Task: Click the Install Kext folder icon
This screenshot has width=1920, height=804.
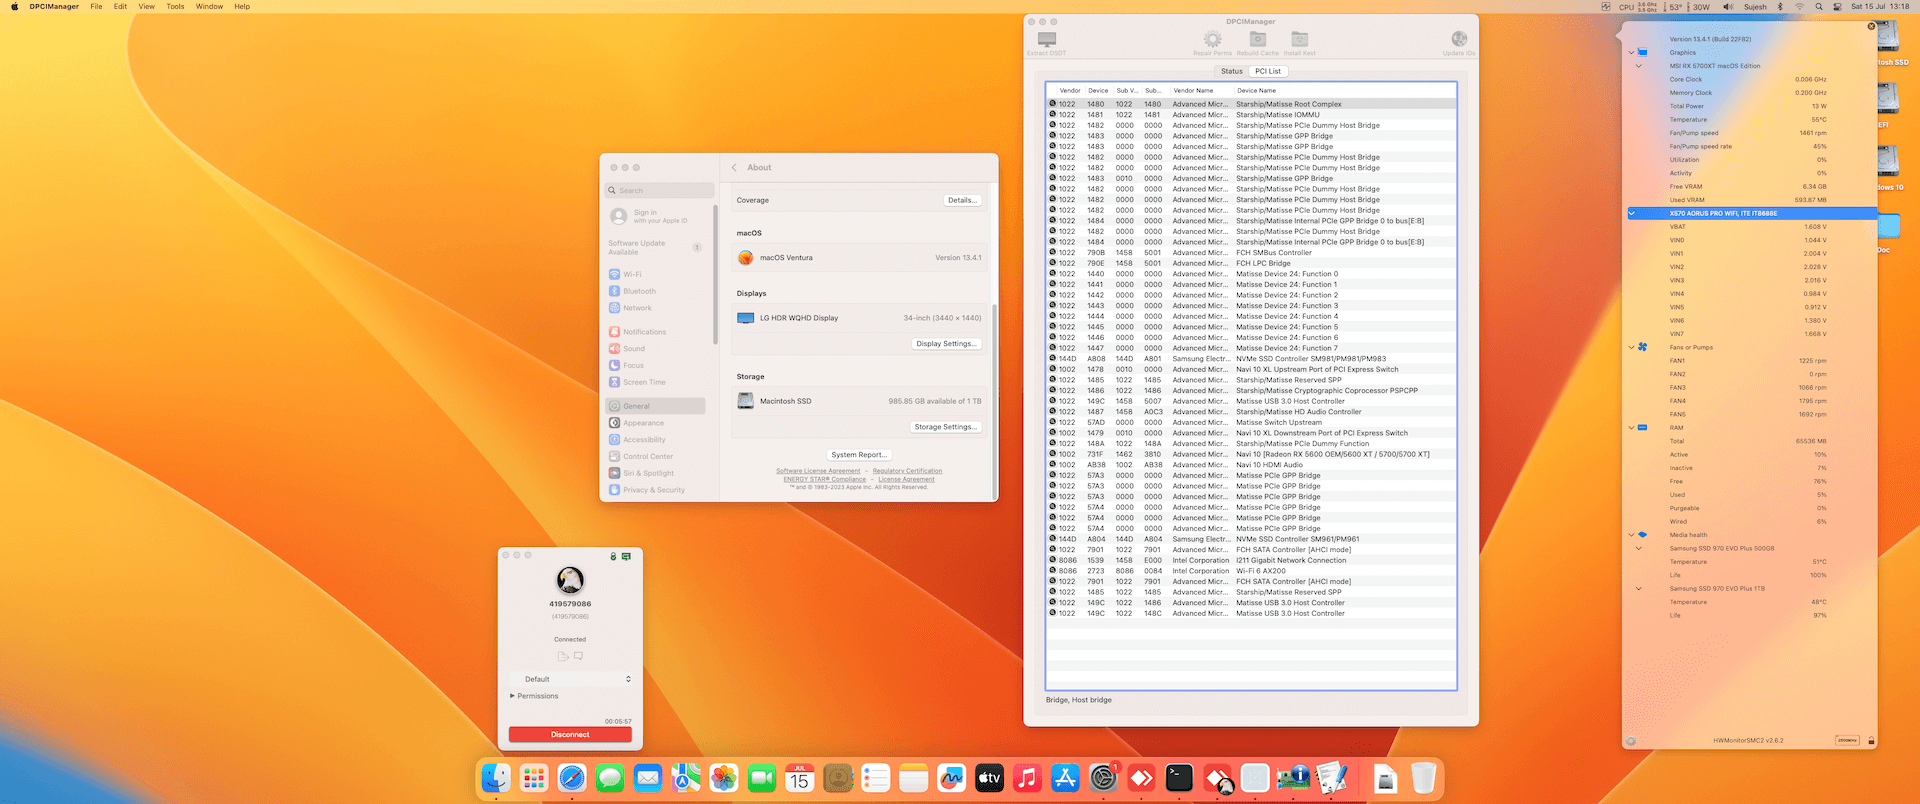Action: click(x=1300, y=39)
